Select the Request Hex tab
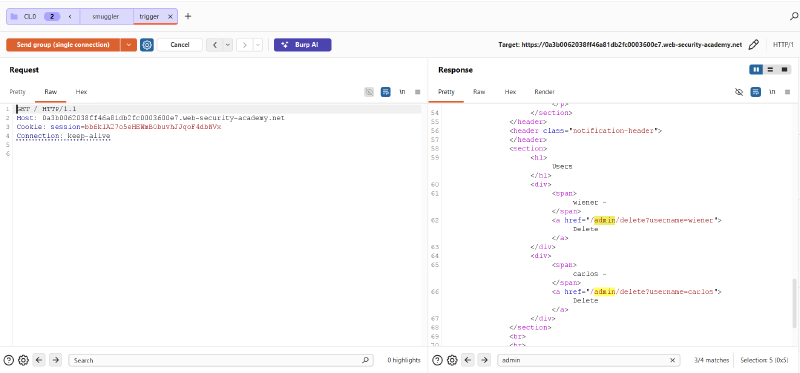This screenshot has width=800, height=373. [x=82, y=92]
